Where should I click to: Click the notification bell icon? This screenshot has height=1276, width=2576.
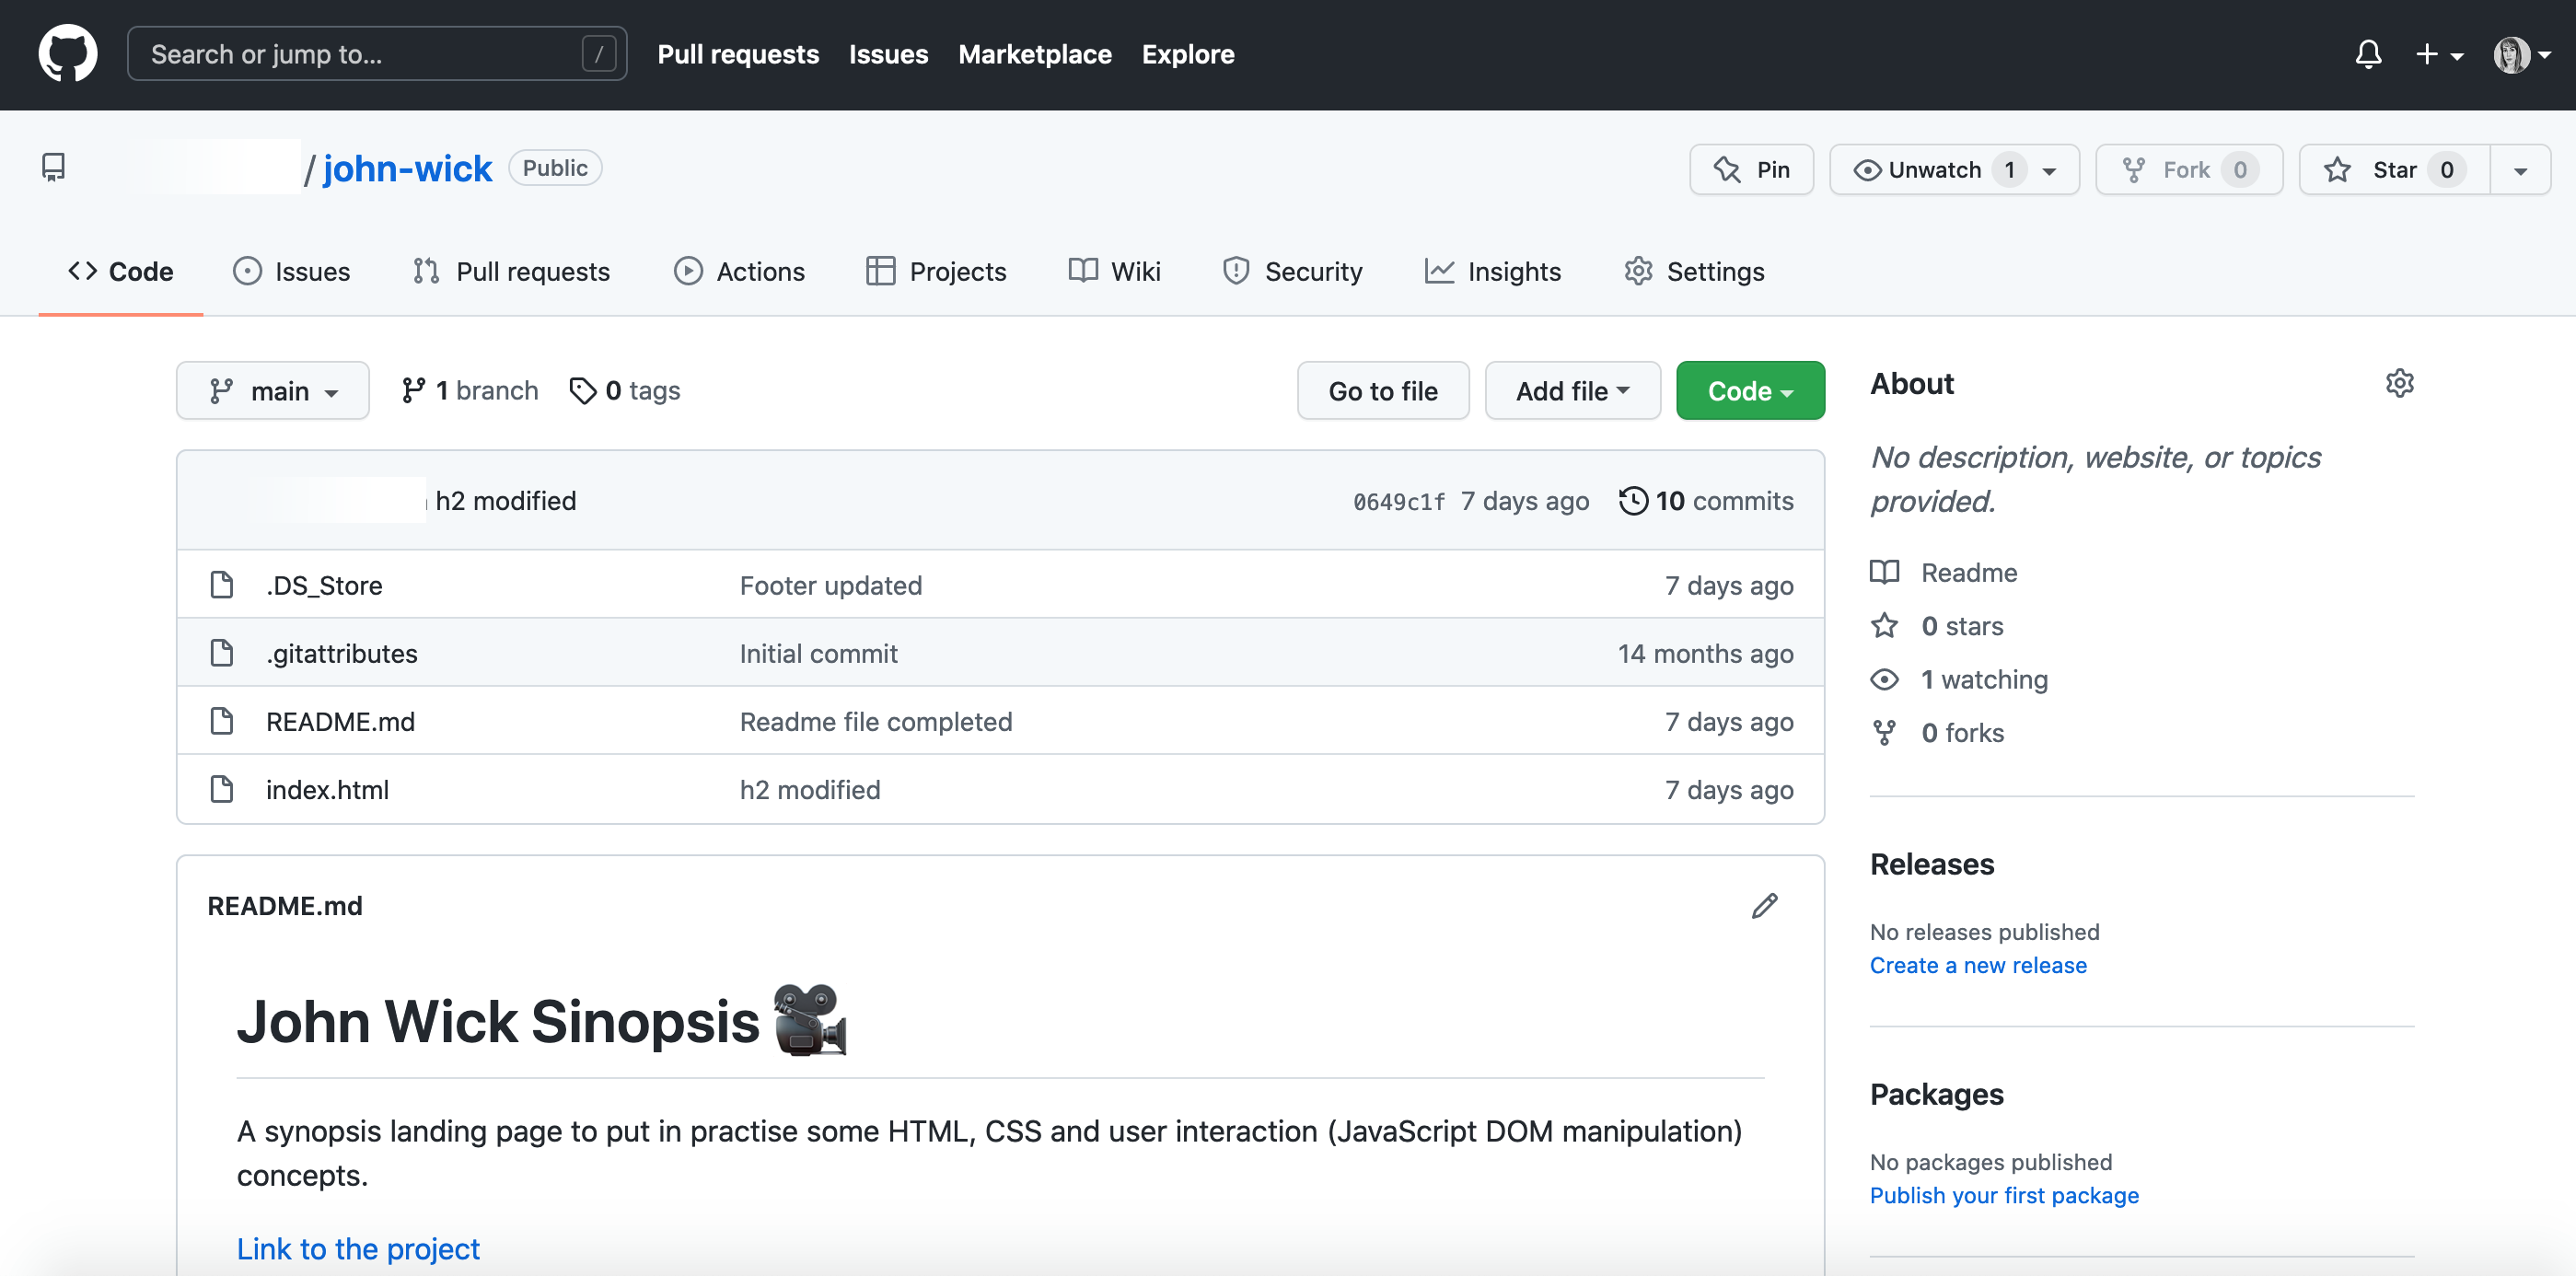2369,54
